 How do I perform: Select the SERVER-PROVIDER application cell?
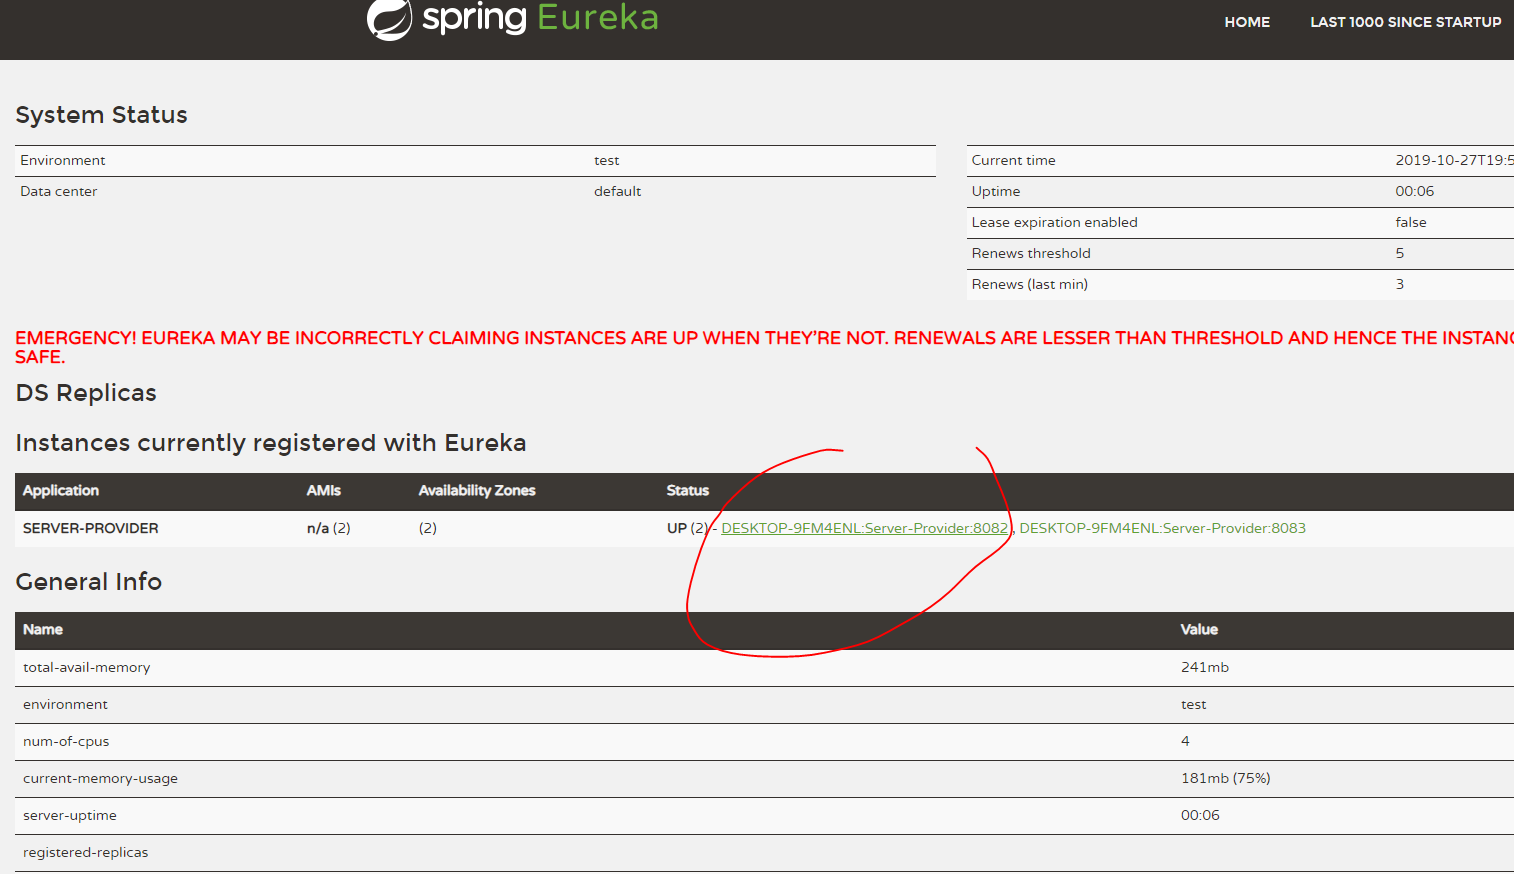[x=91, y=528]
